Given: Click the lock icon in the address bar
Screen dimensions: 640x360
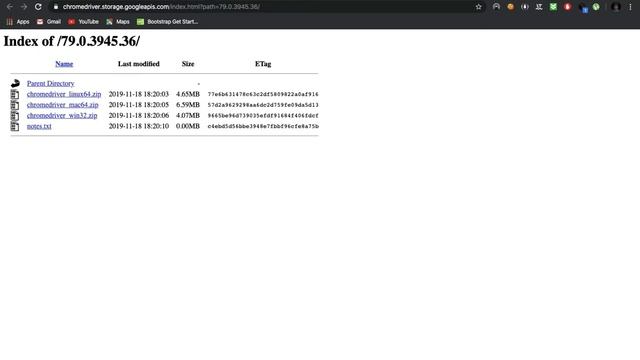Looking at the screenshot, I should pos(56,7).
